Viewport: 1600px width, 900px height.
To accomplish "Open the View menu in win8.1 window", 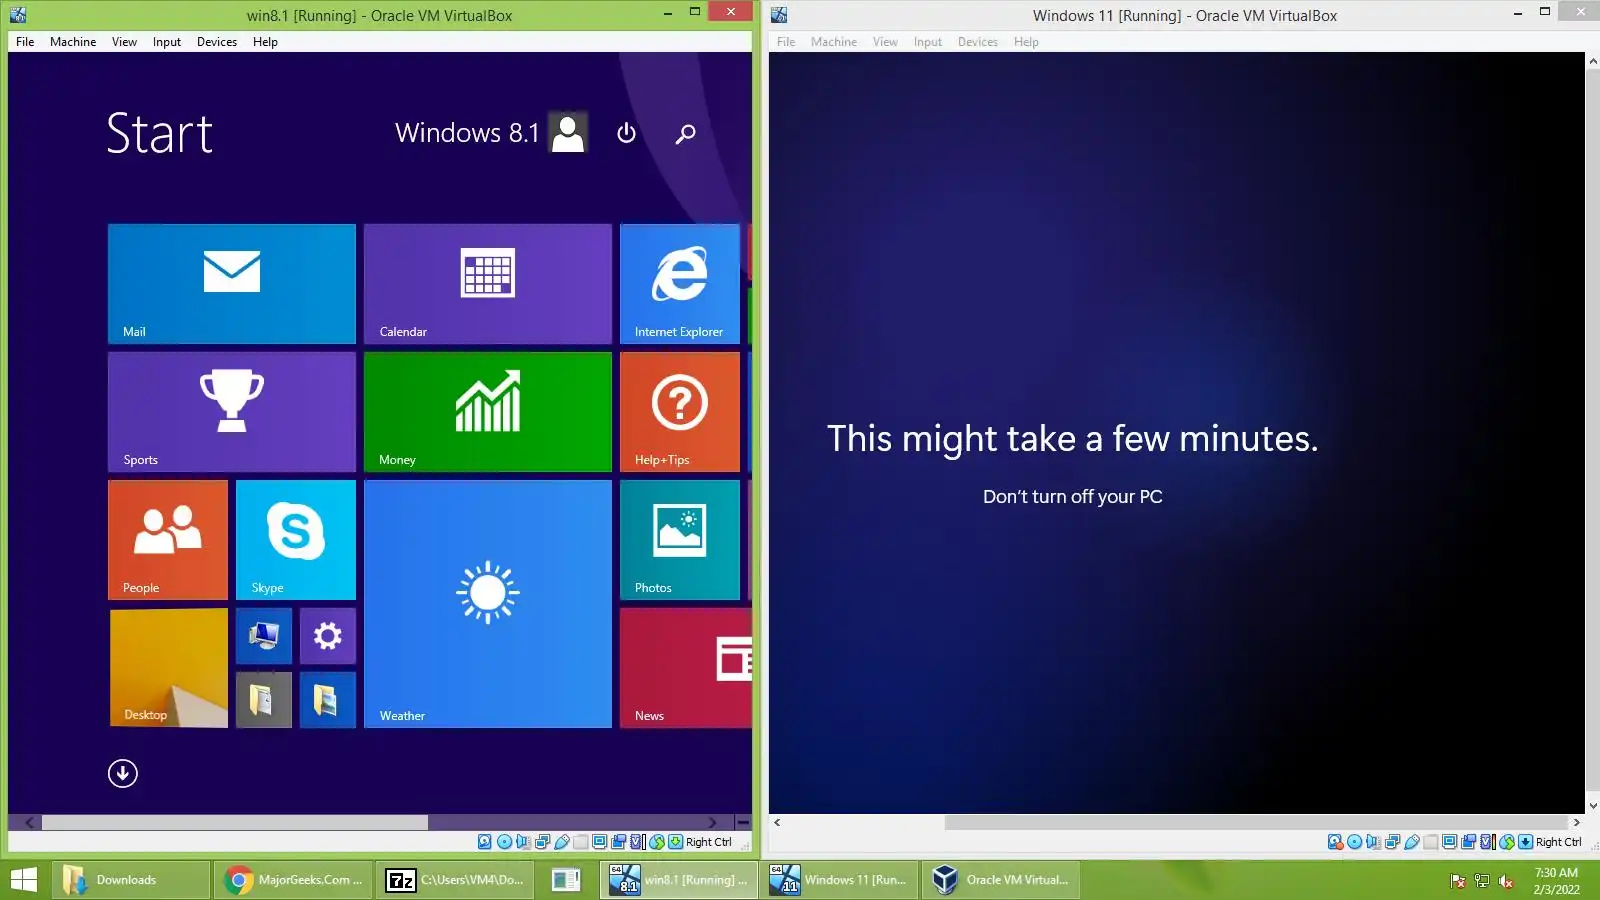I will 124,42.
